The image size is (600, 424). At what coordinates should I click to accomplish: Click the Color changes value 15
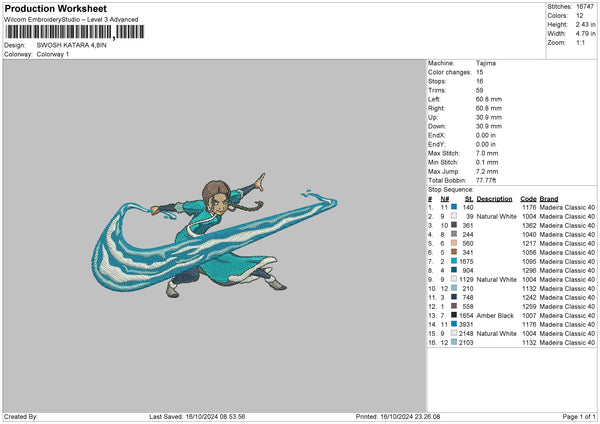tap(479, 72)
